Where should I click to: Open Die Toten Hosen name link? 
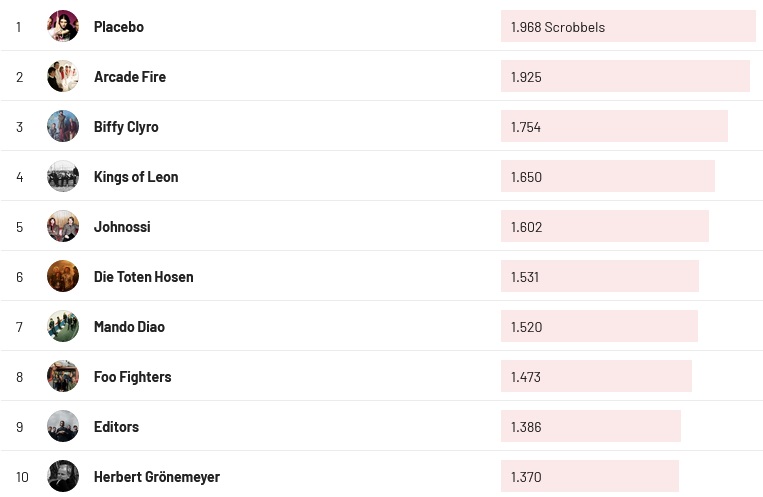(144, 277)
